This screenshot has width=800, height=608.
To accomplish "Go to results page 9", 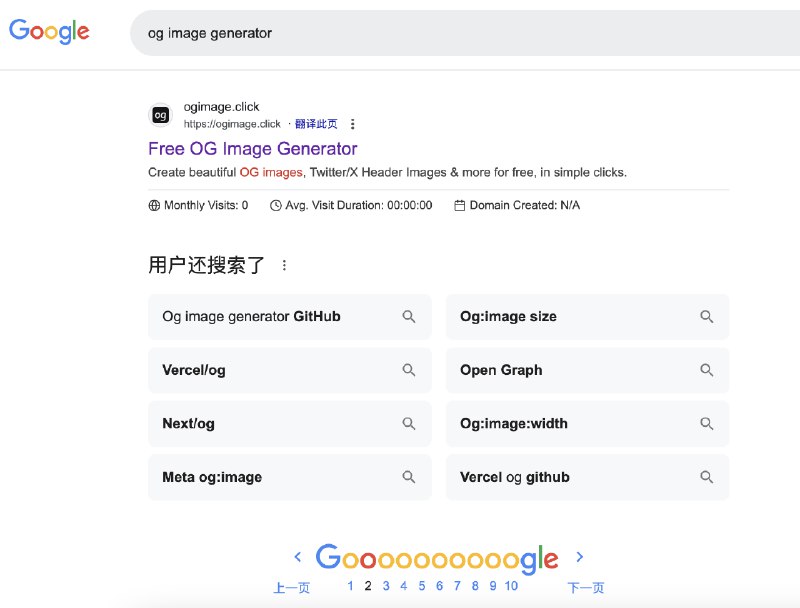I will click(493, 586).
